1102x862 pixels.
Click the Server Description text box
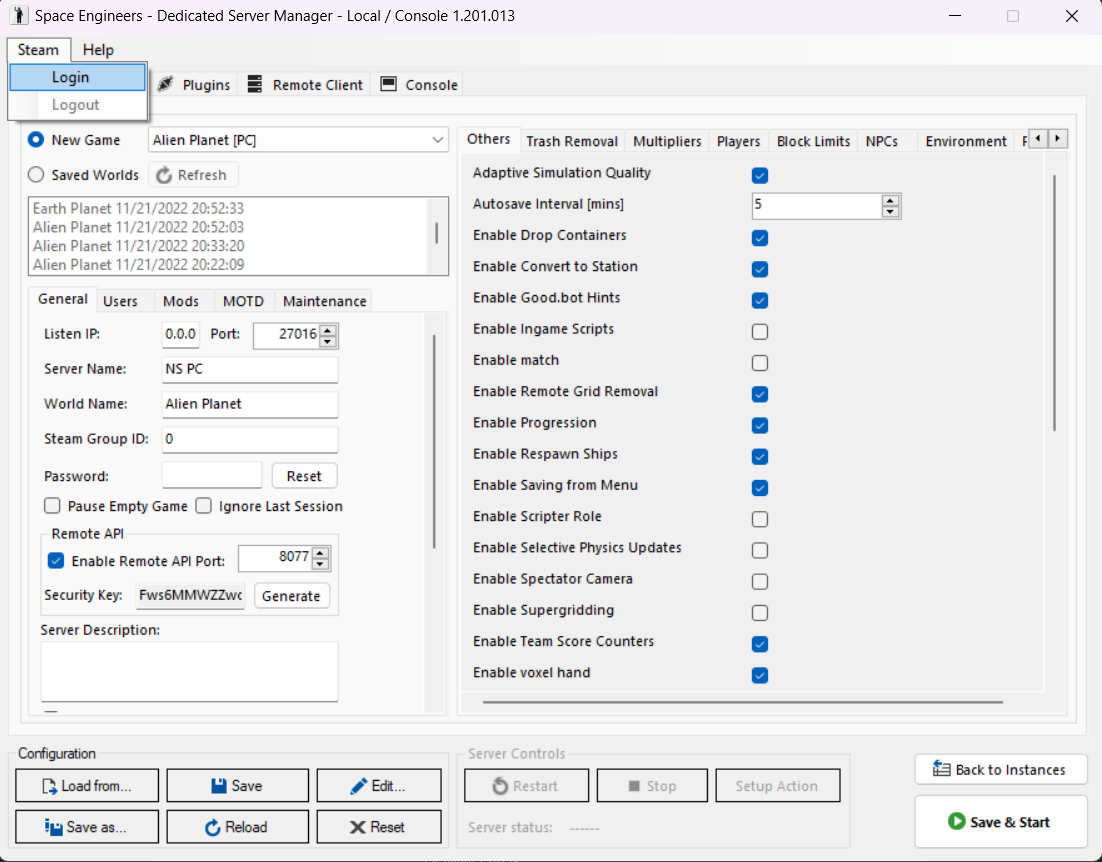pos(189,671)
